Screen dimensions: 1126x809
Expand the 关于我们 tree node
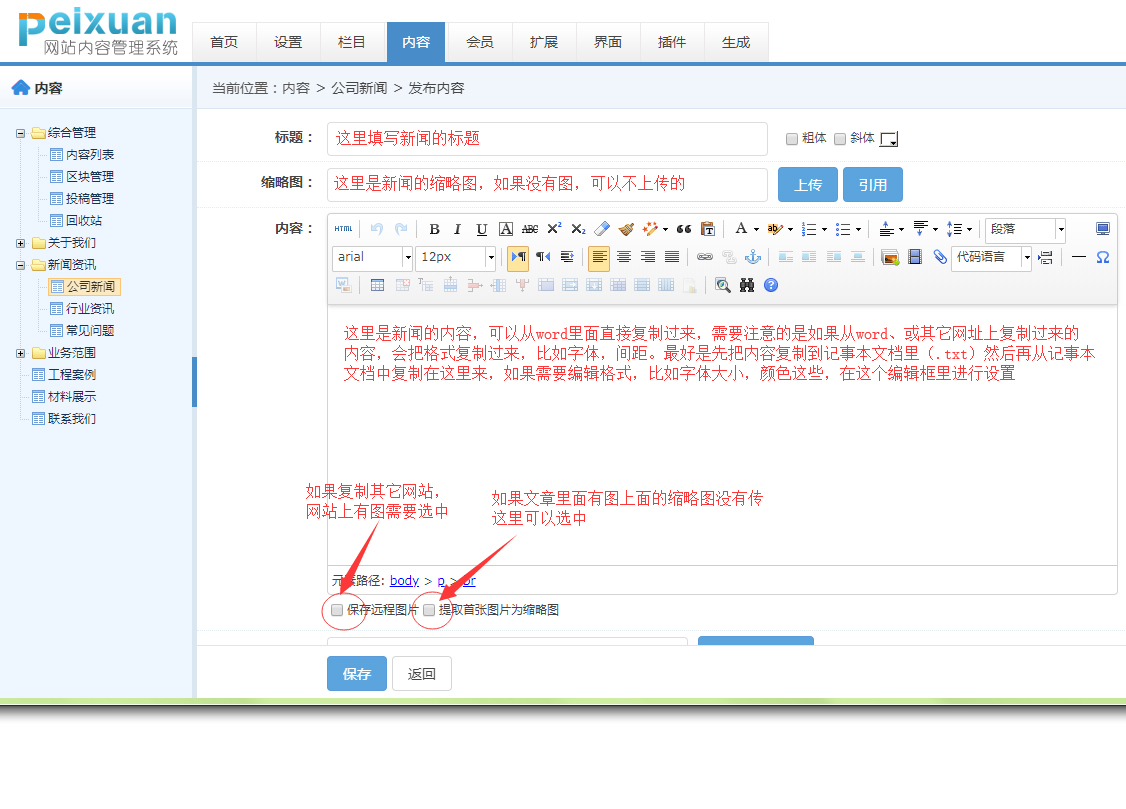tap(20, 242)
